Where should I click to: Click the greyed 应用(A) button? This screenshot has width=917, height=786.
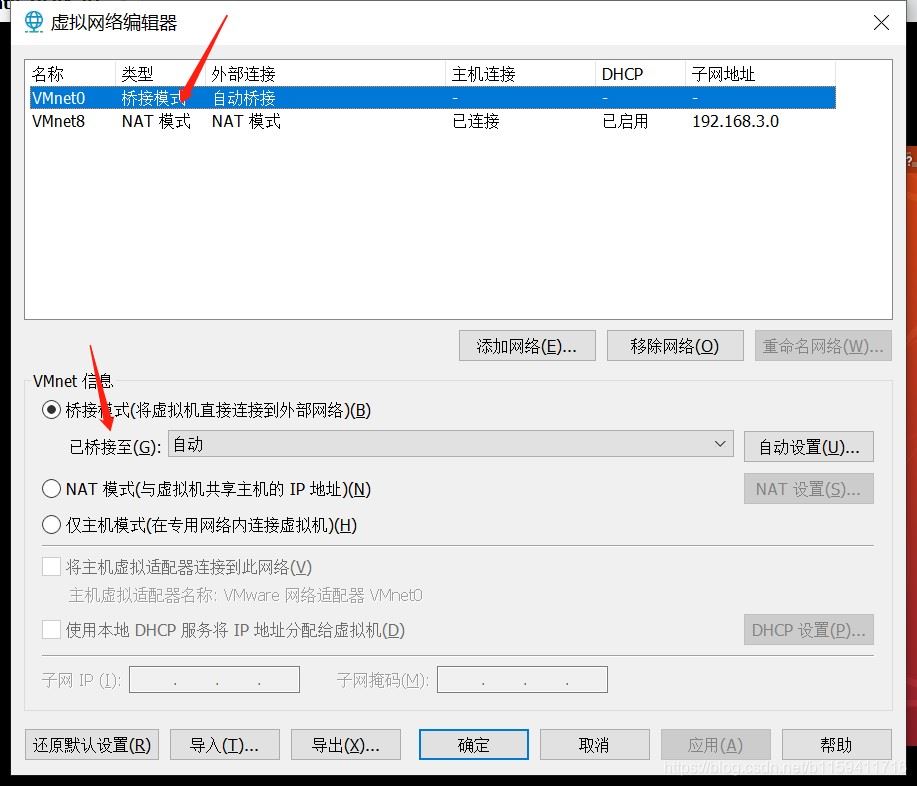click(716, 744)
